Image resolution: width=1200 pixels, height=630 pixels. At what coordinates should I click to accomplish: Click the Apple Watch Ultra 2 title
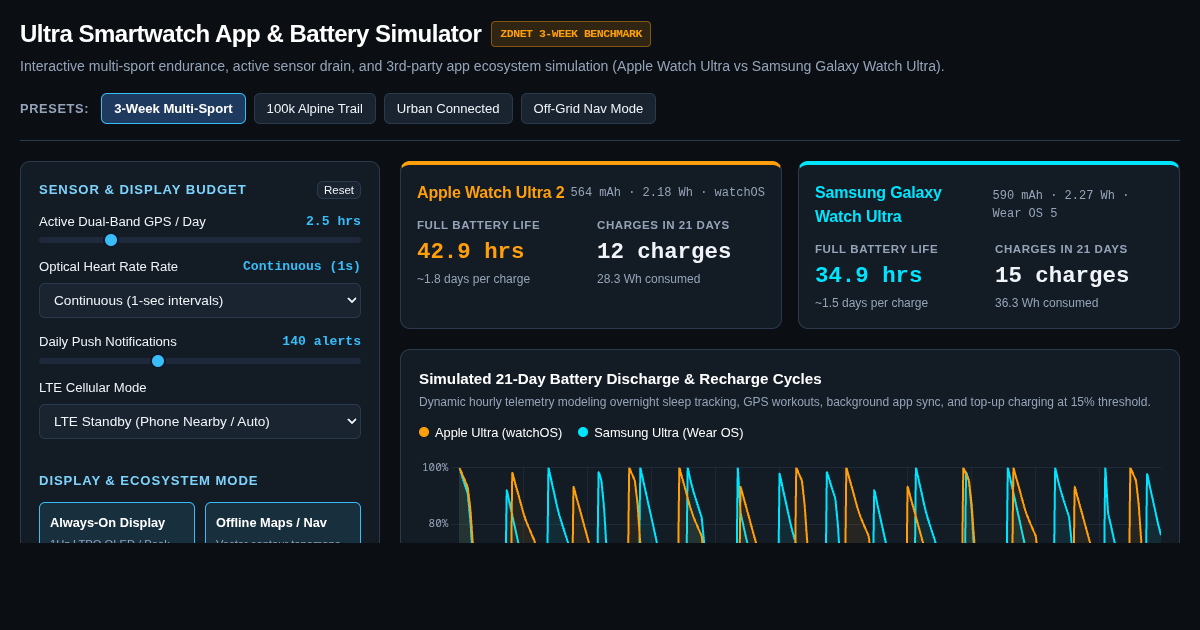click(491, 192)
